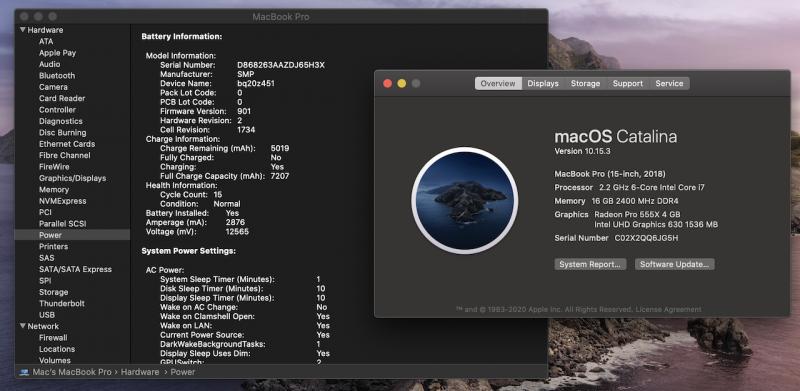Viewport: 800px width, 391px height.
Task: Switch to the Overview tab
Action: pos(498,83)
